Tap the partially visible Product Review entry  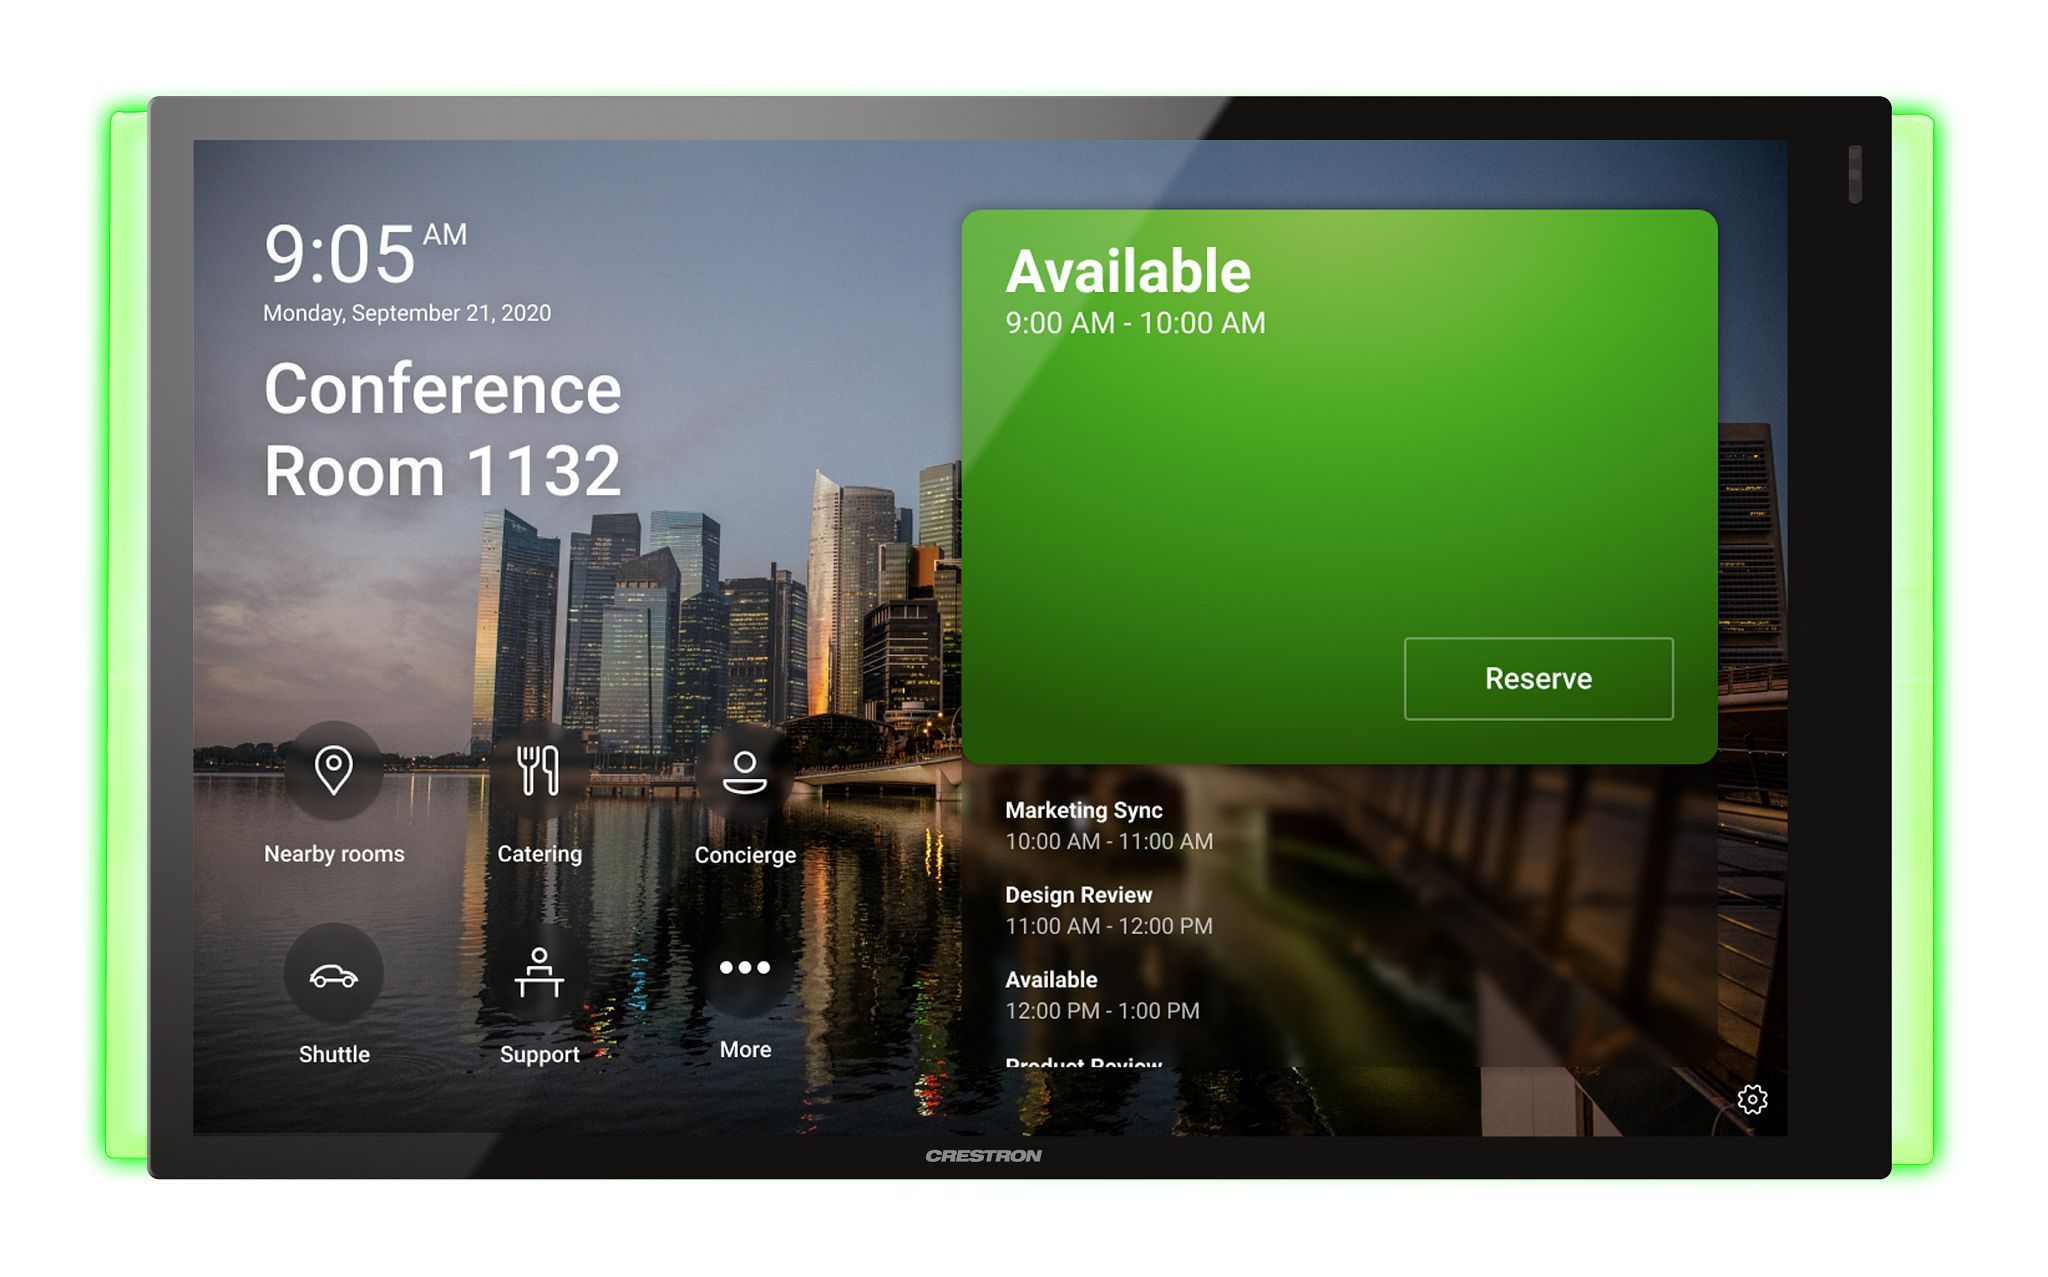(x=1084, y=1062)
